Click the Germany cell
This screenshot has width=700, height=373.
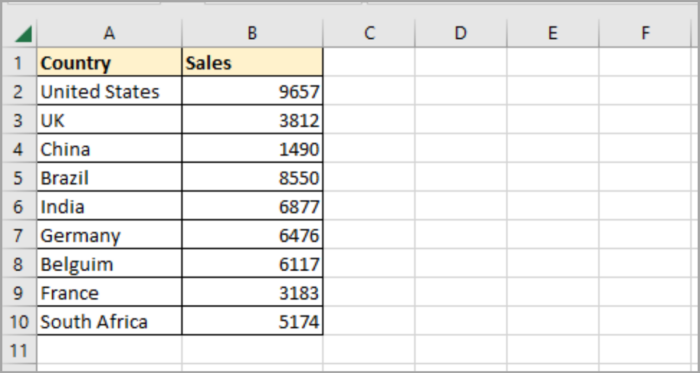click(109, 235)
